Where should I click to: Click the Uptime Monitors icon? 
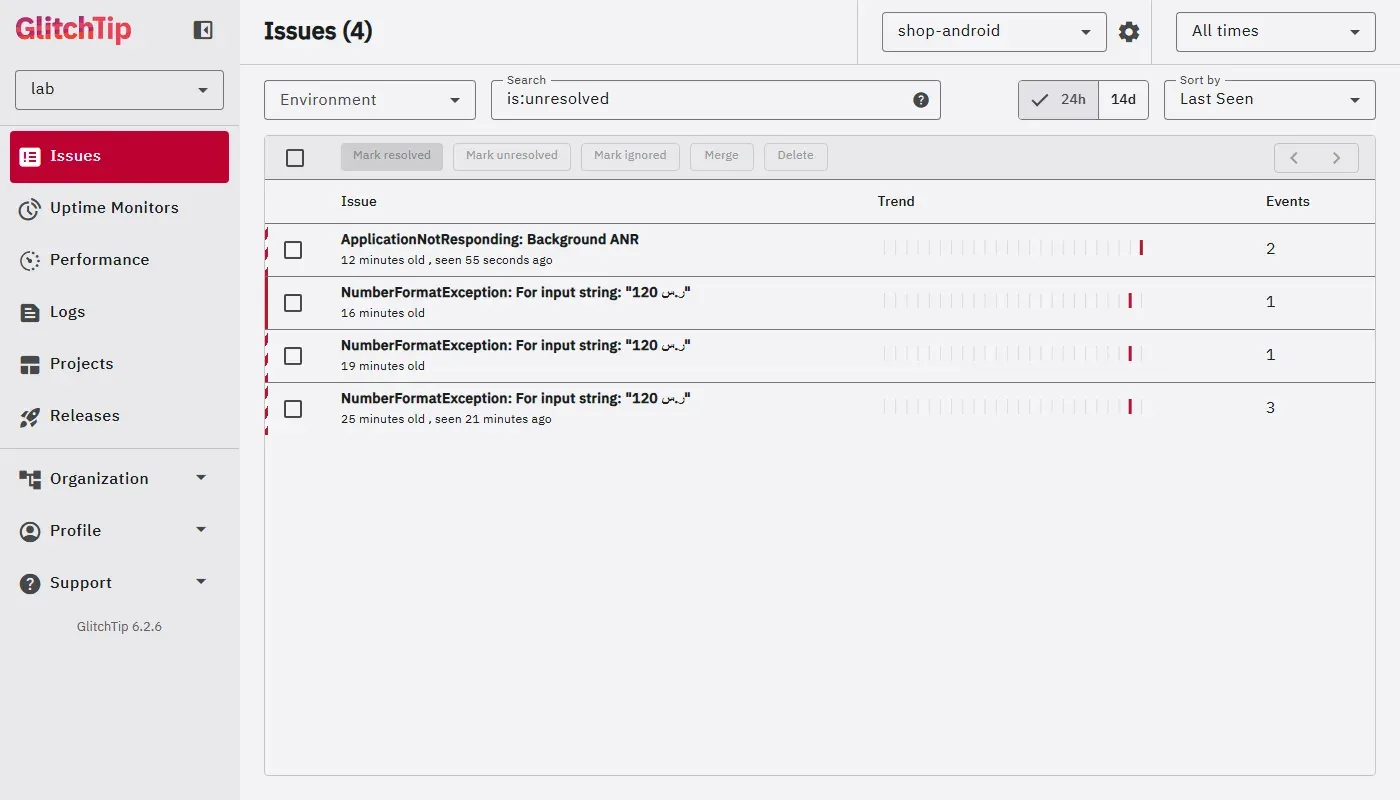30,209
